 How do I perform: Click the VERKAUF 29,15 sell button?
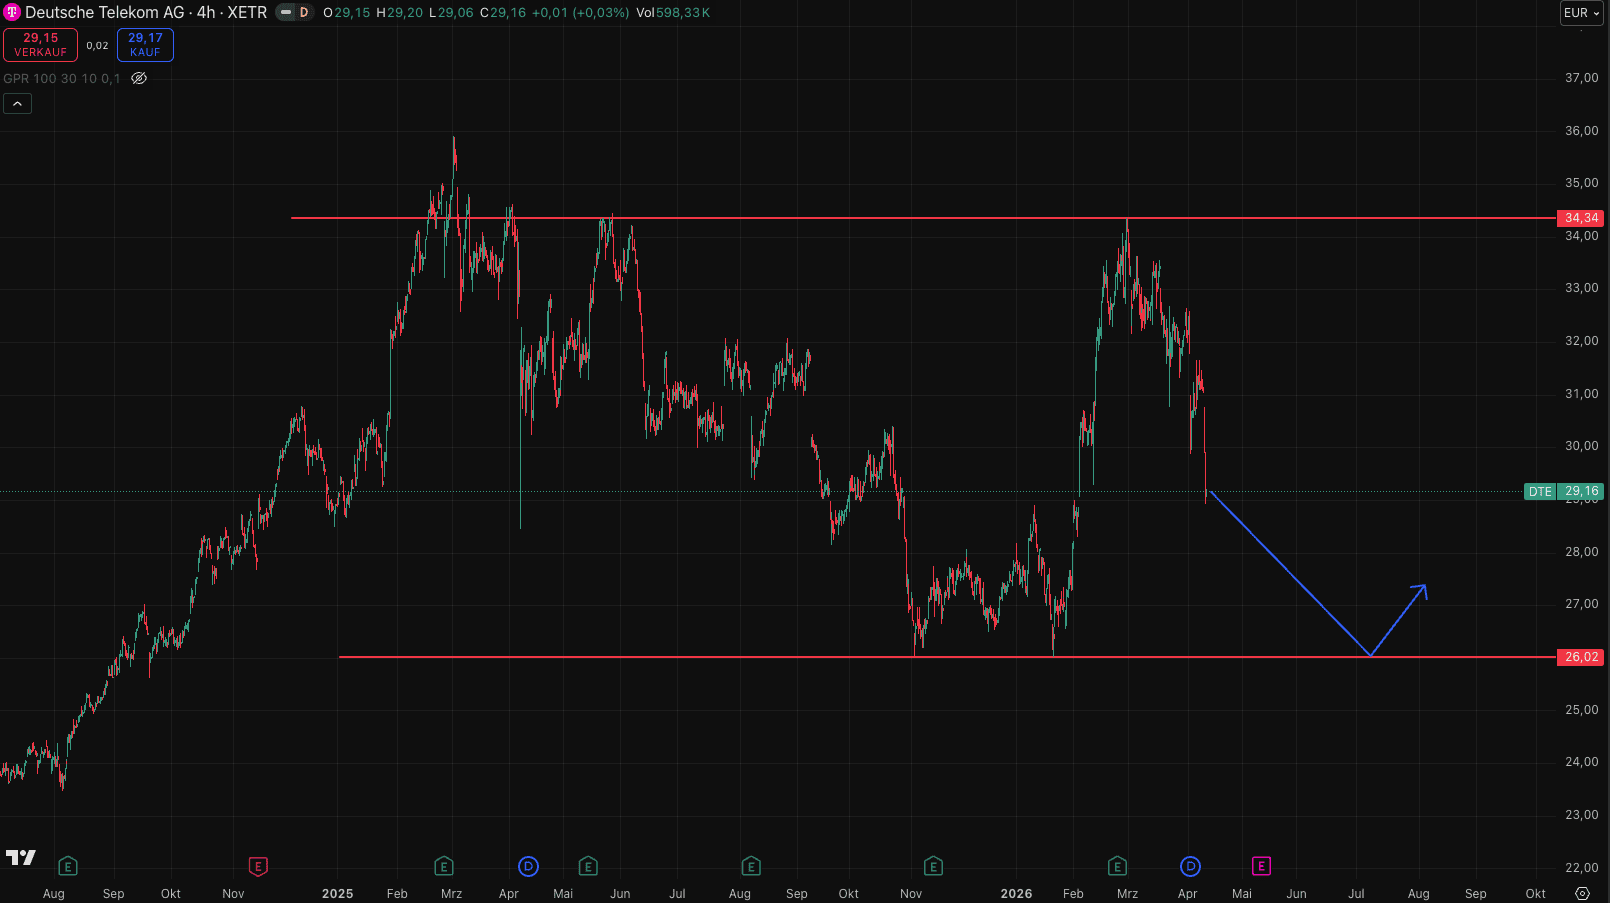pos(40,45)
